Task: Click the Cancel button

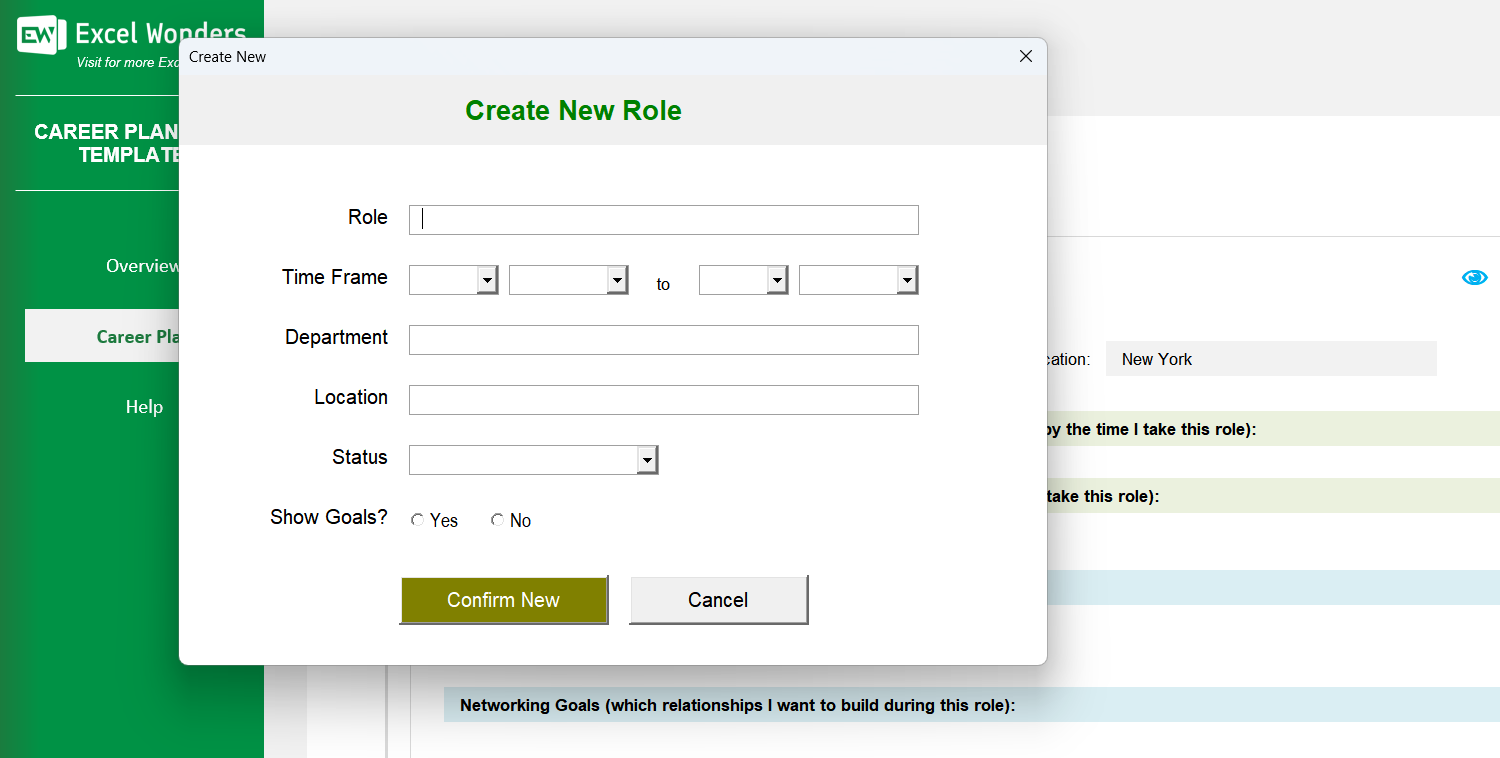Action: coord(718,599)
